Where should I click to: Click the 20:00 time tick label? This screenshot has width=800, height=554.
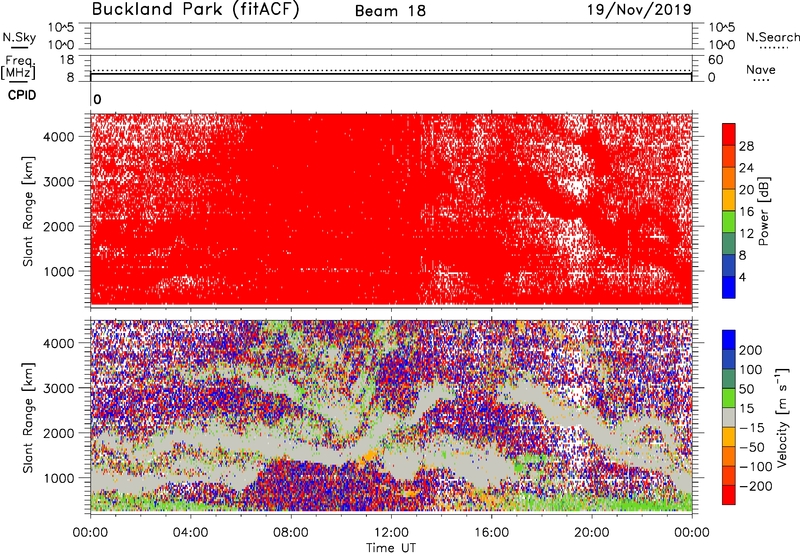[x=591, y=533]
